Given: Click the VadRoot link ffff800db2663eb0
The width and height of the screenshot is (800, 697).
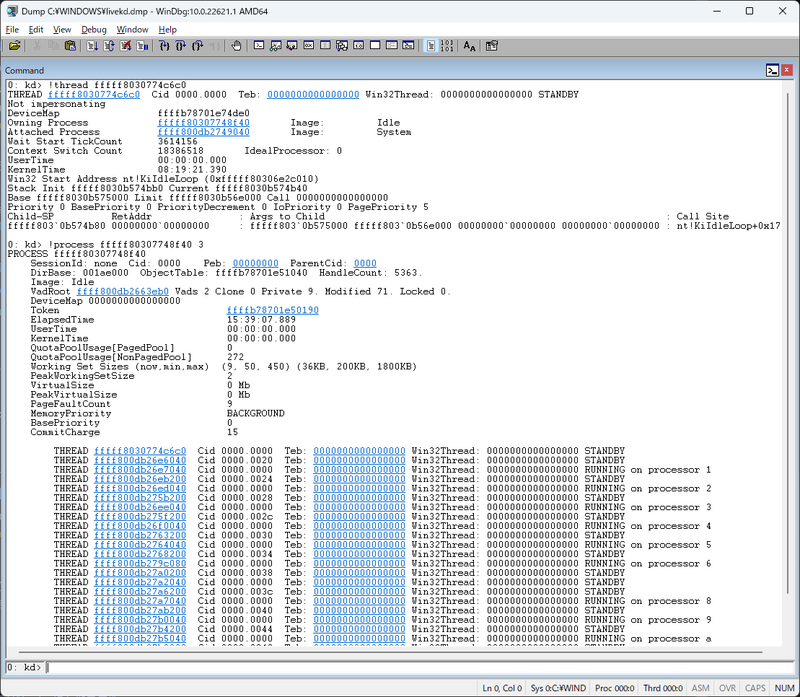Looking at the screenshot, I should tap(123, 291).
